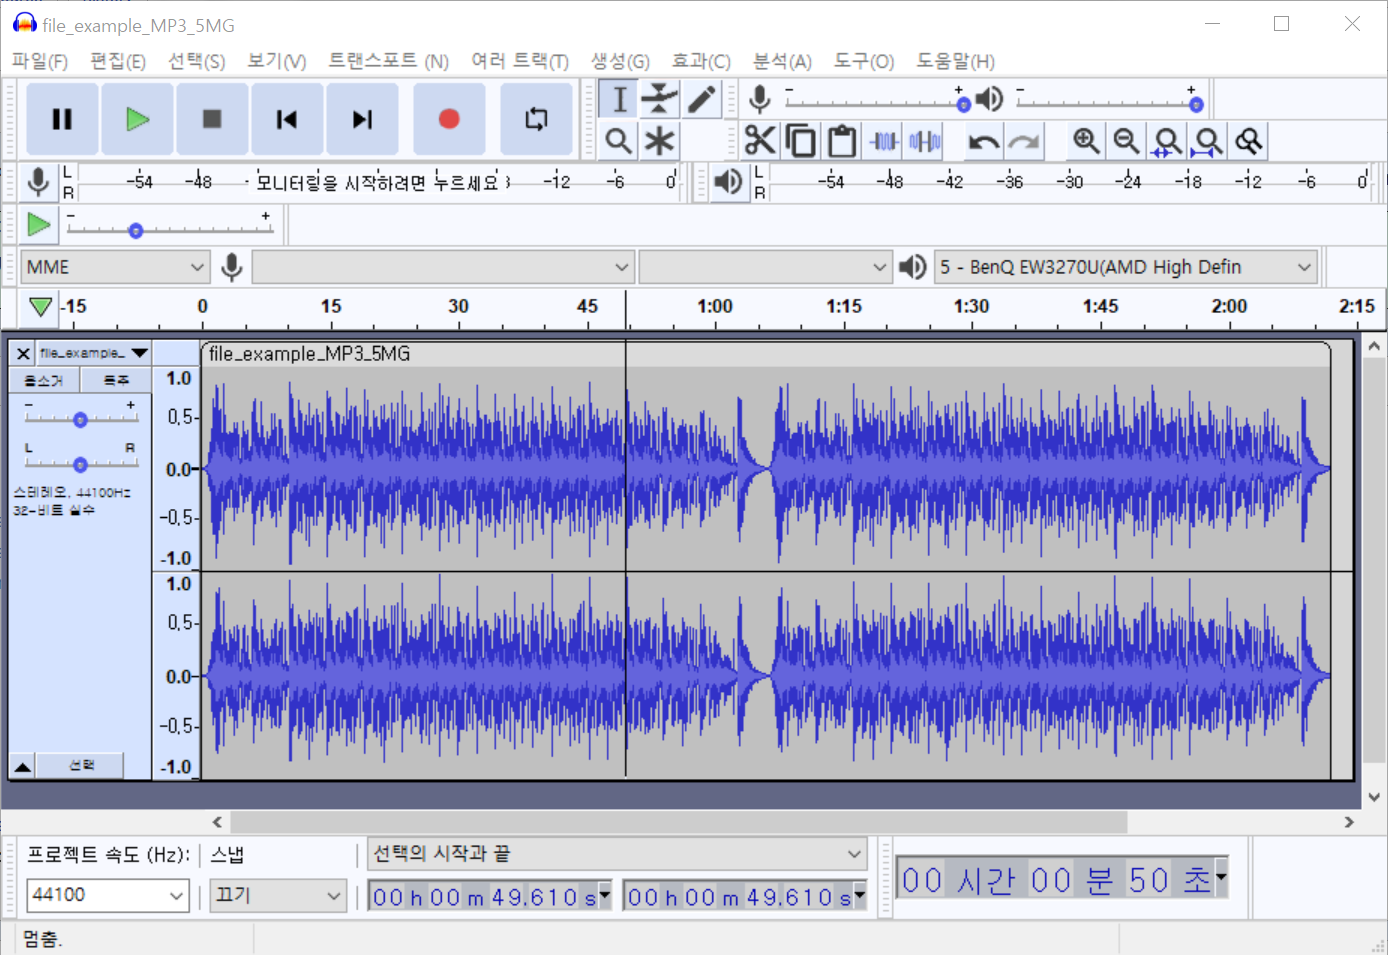Image resolution: width=1388 pixels, height=955 pixels.
Task: Skip to end of the track
Action: (362, 119)
